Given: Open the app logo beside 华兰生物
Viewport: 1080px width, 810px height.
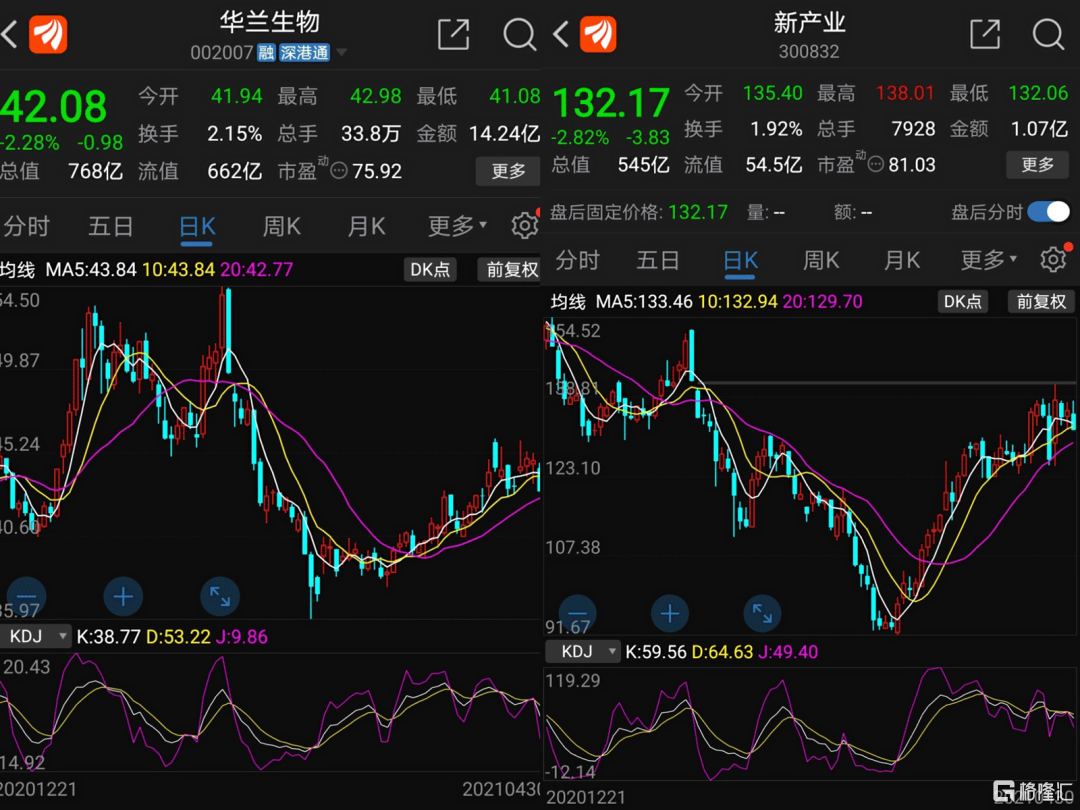Looking at the screenshot, I should pyautogui.click(x=48, y=34).
